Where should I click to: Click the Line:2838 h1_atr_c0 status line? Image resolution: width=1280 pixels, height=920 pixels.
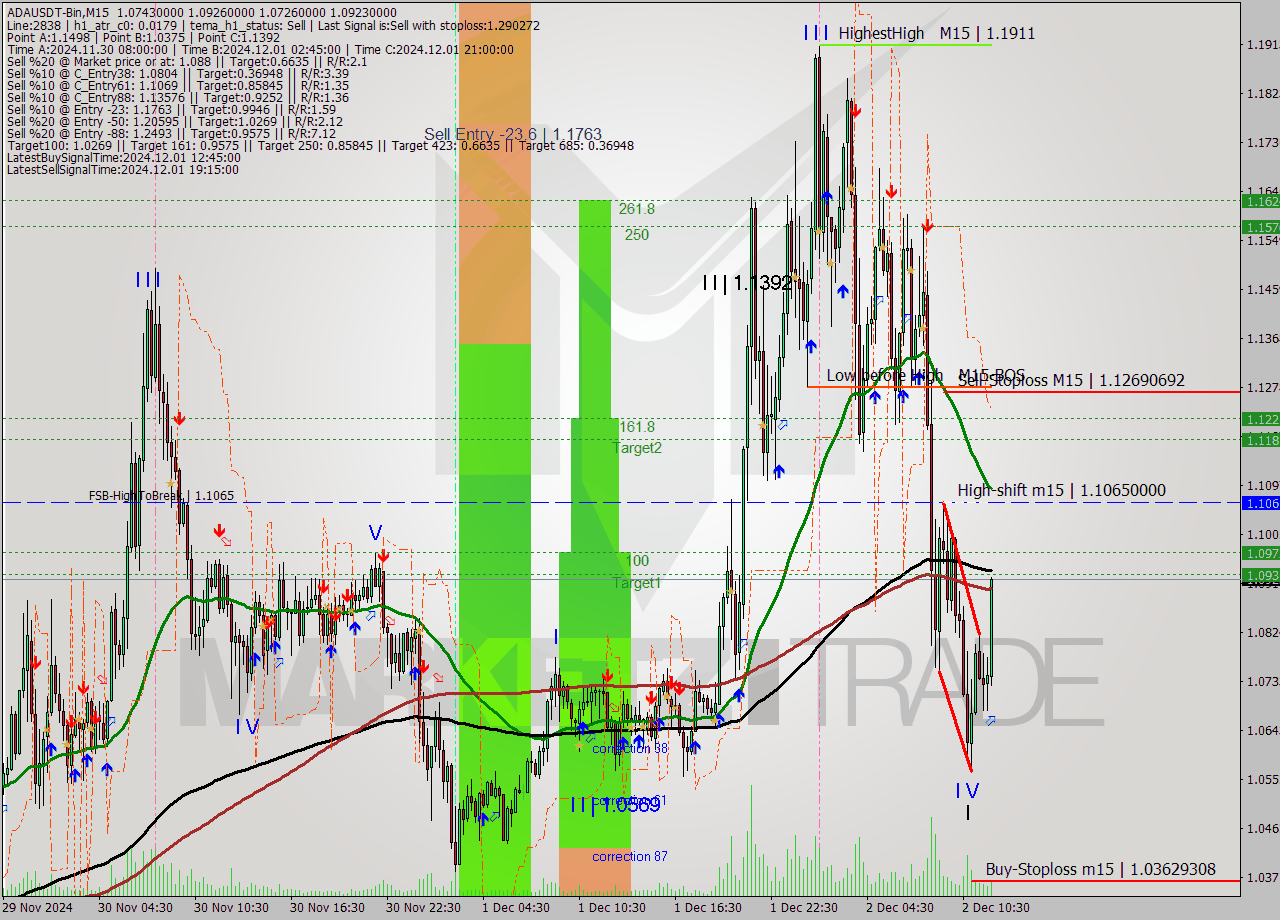tap(273, 26)
